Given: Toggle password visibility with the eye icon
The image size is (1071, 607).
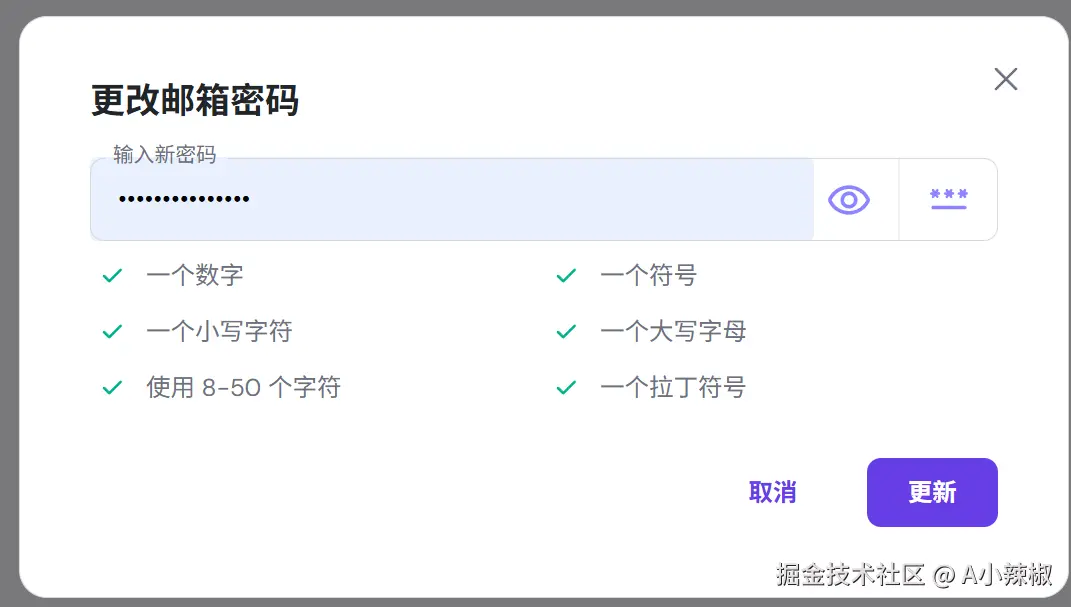Looking at the screenshot, I should 848,200.
